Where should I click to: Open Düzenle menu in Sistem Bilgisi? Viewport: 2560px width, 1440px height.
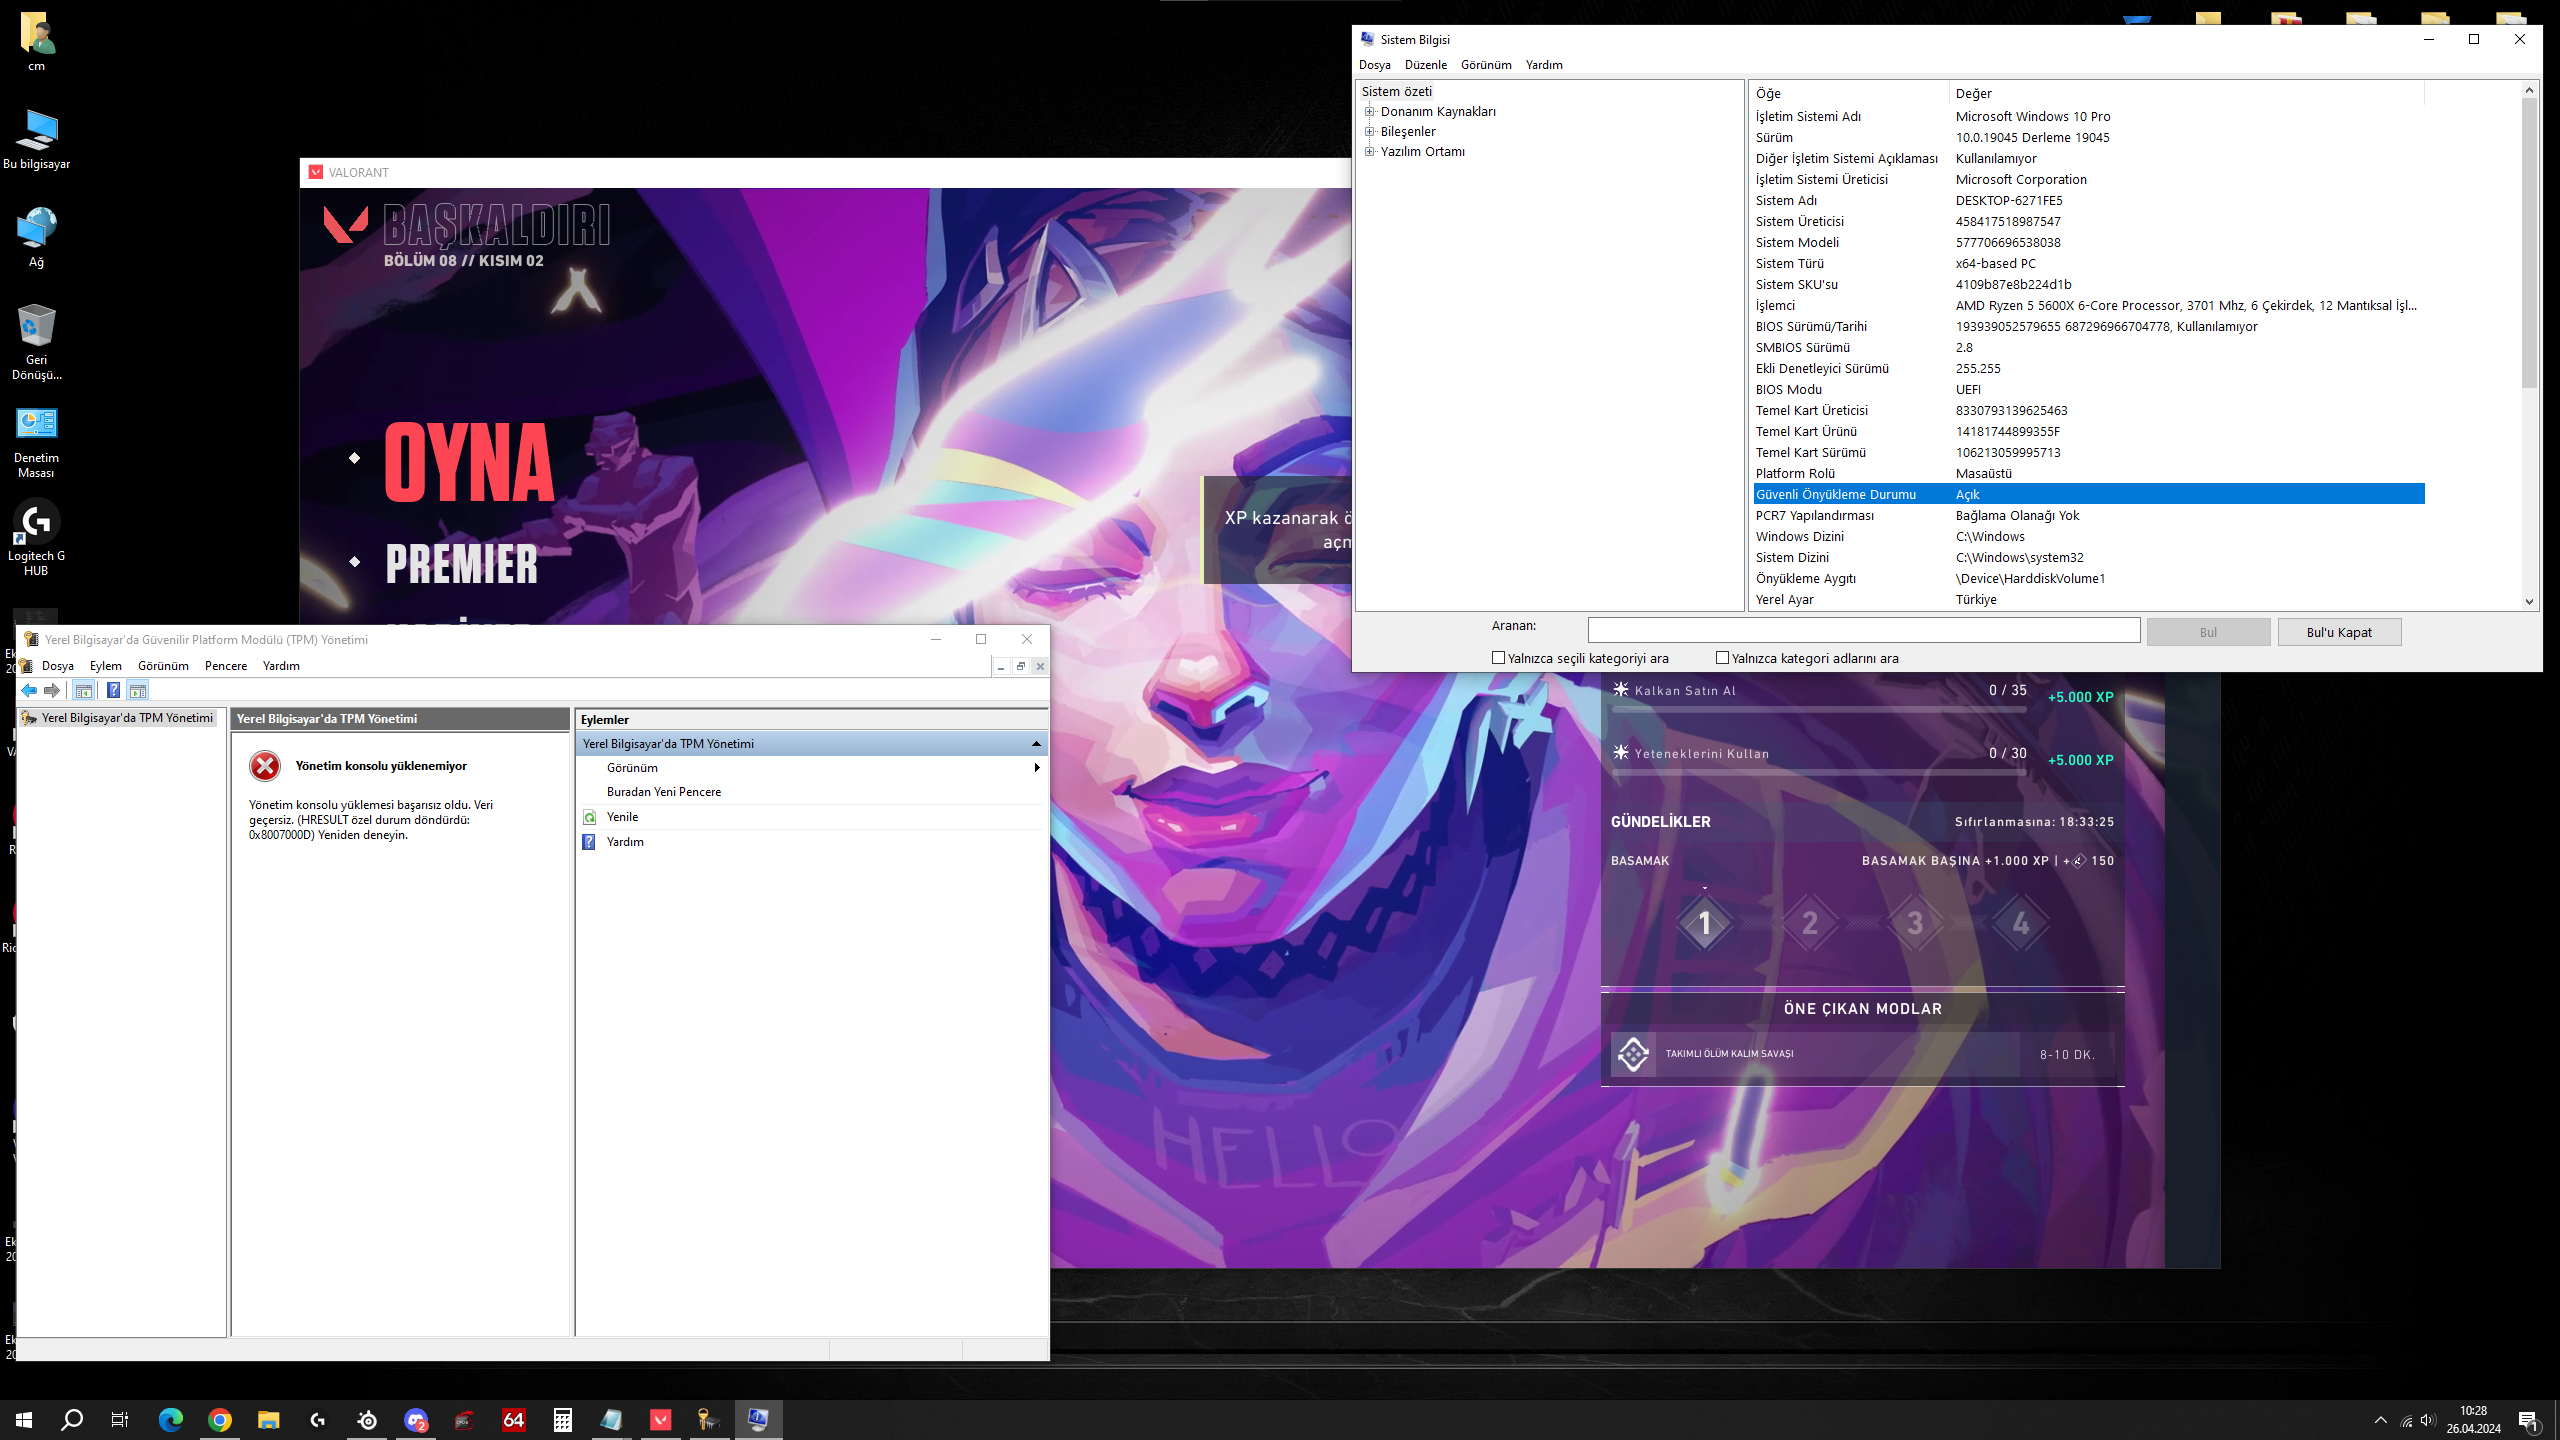(1425, 65)
